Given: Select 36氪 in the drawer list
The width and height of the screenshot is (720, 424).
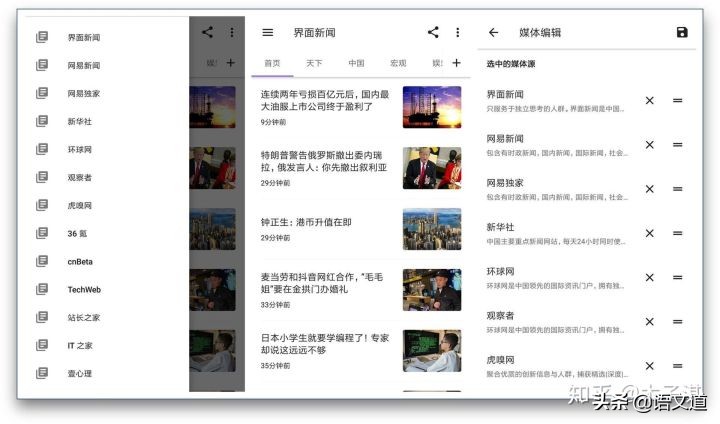Looking at the screenshot, I should point(77,234).
